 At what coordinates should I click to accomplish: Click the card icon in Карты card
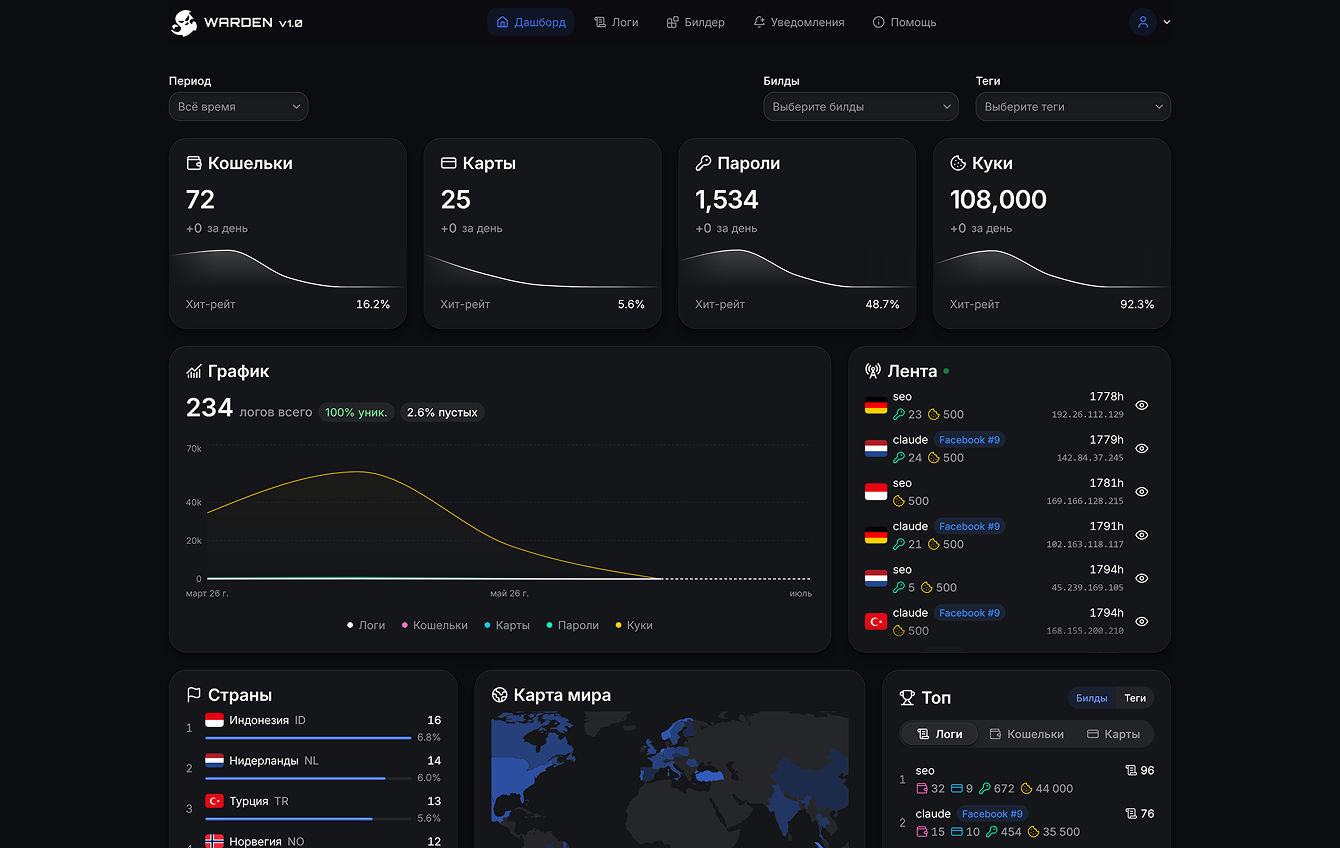[x=449, y=163]
